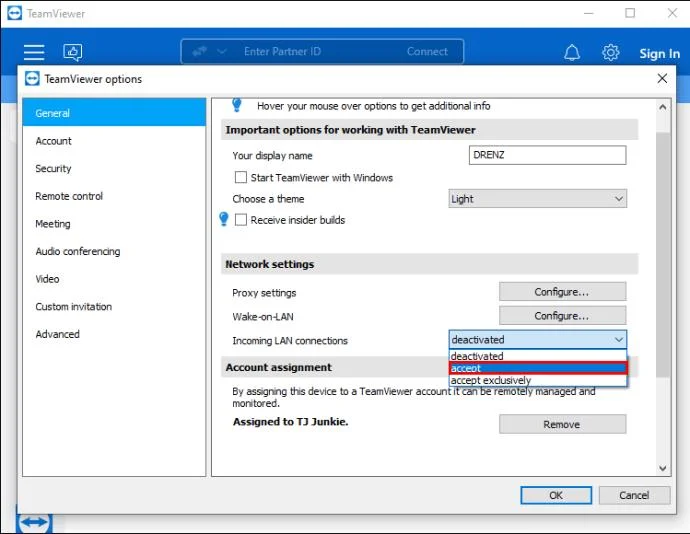Click the lightbulb hint icon at top
Viewport: 690px width, 534px height.
pos(237,105)
